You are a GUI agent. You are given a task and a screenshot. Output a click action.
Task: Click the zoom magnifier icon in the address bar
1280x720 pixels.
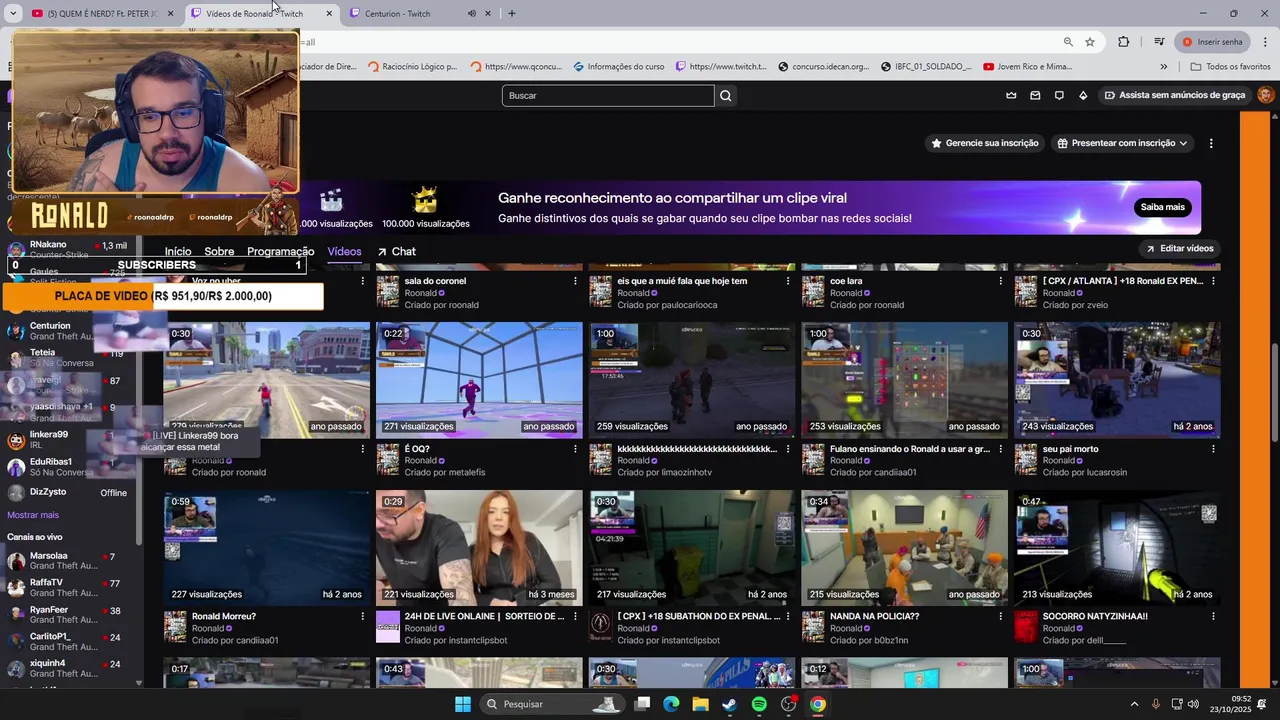pyautogui.click(x=1068, y=42)
